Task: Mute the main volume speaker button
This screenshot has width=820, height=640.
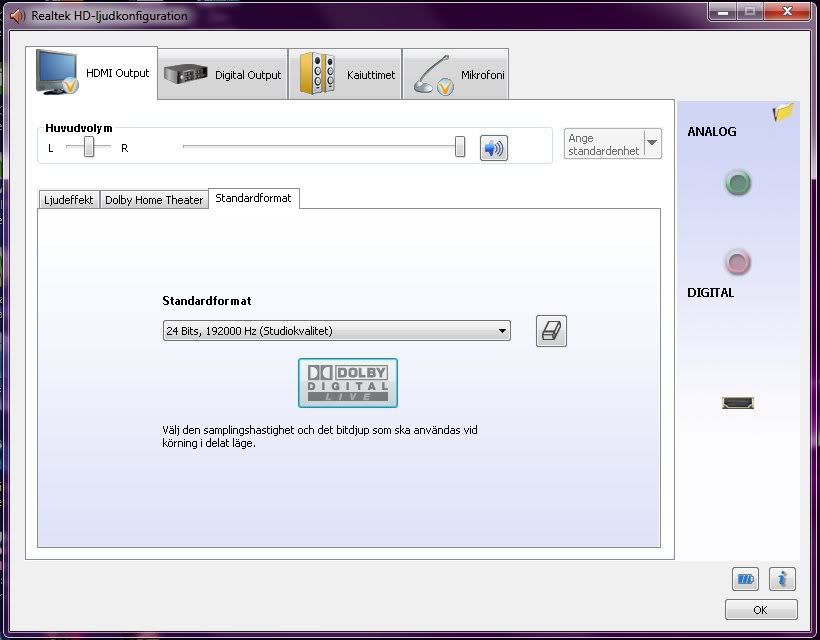Action: coord(493,148)
